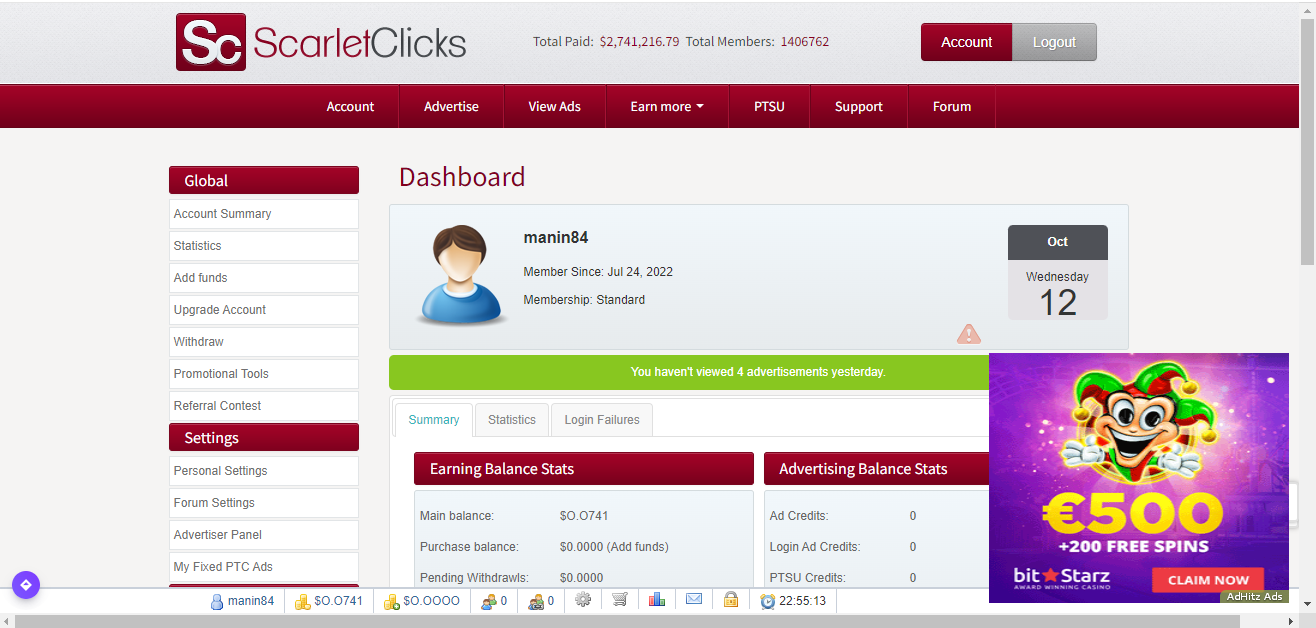This screenshot has height=628, width=1316.
Task: Open the bar chart statistics icon
Action: coord(657,600)
